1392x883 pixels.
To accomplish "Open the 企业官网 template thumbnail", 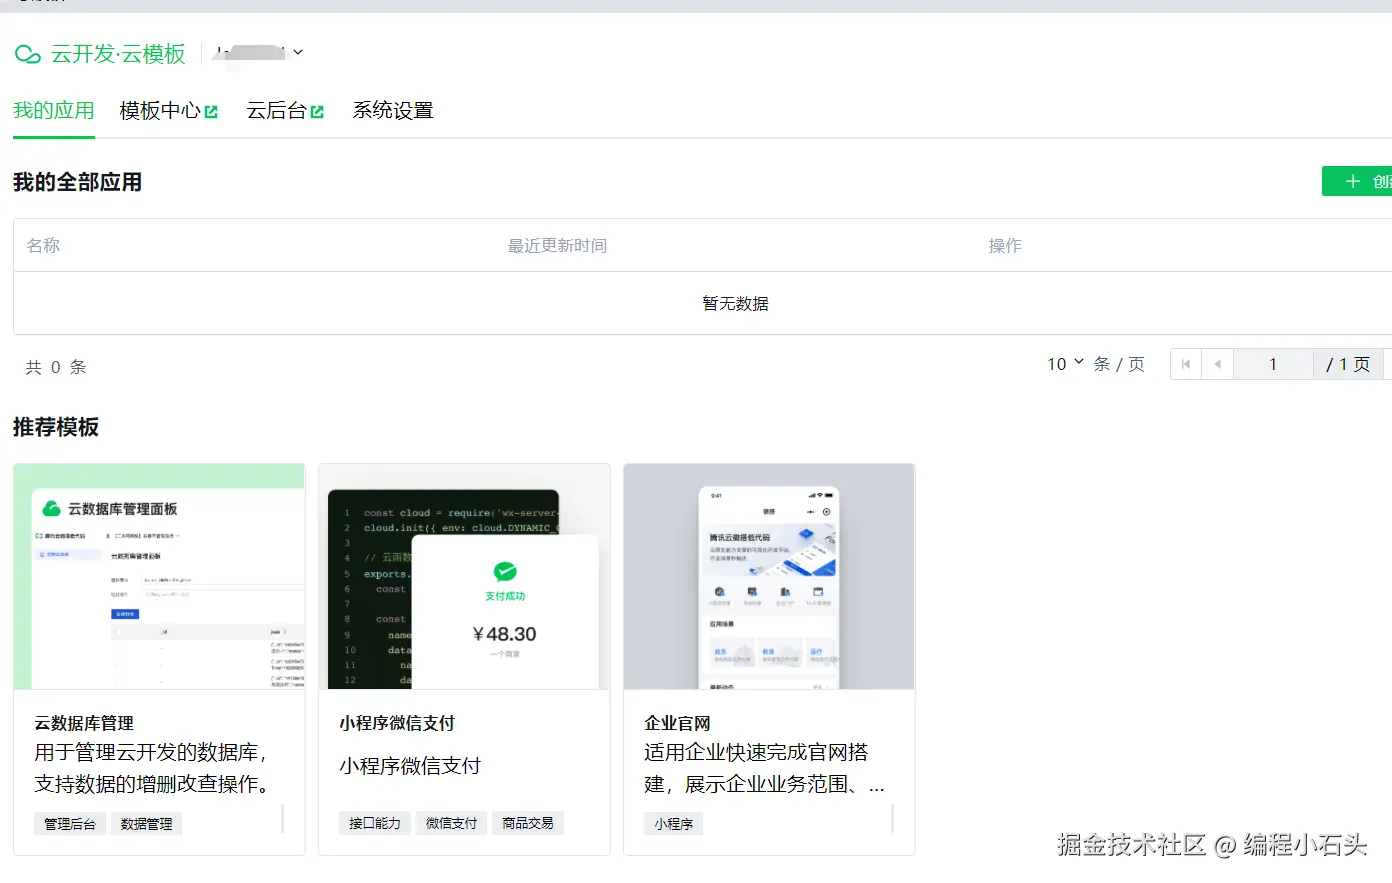I will (769, 576).
